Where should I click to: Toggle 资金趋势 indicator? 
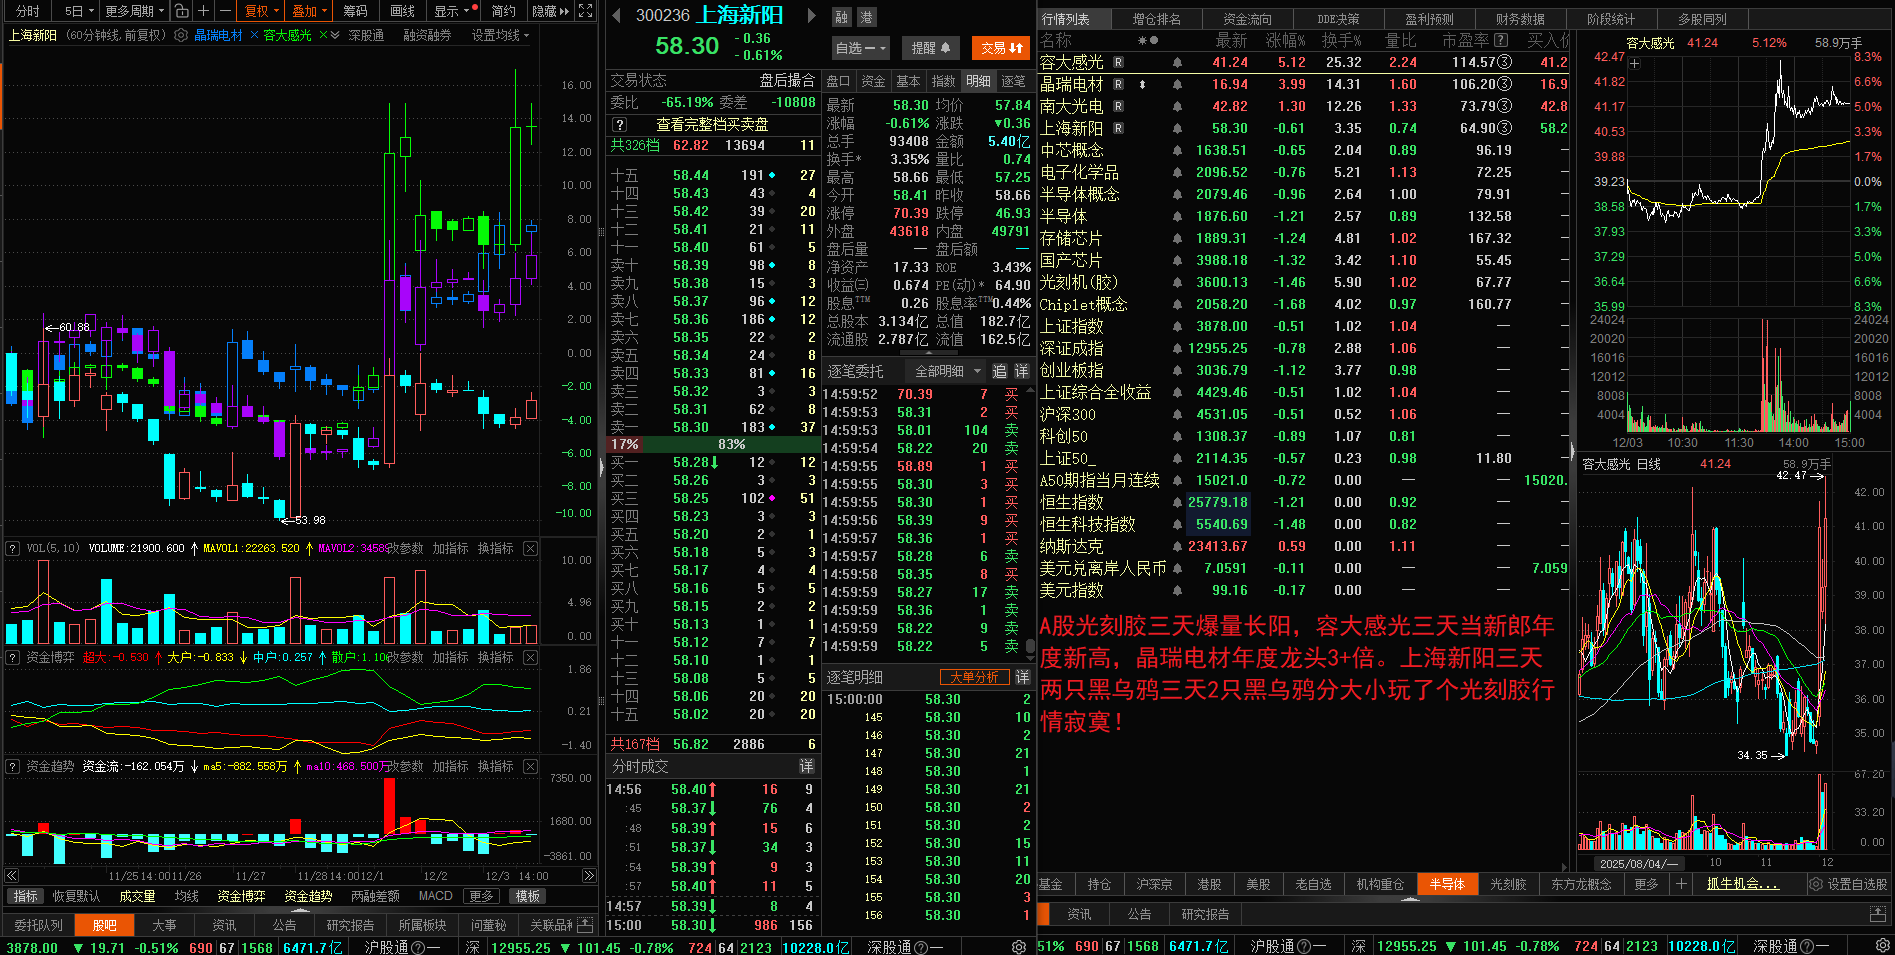click(308, 896)
